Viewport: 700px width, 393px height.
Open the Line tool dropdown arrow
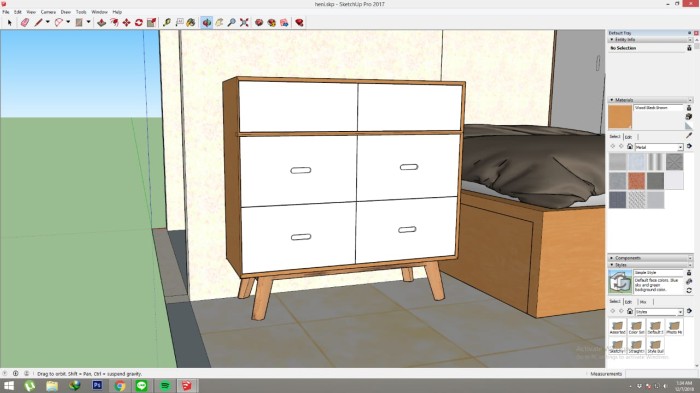click(x=47, y=22)
